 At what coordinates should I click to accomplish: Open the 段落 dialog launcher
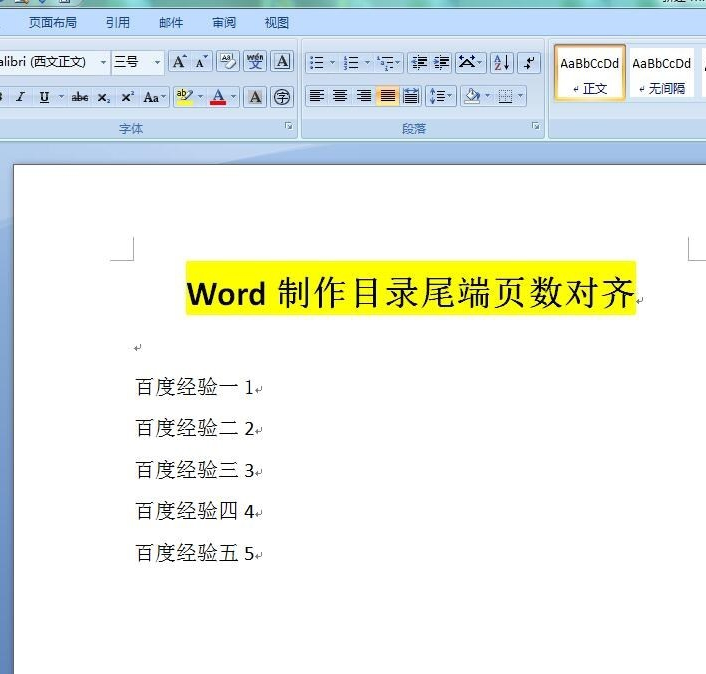click(536, 126)
